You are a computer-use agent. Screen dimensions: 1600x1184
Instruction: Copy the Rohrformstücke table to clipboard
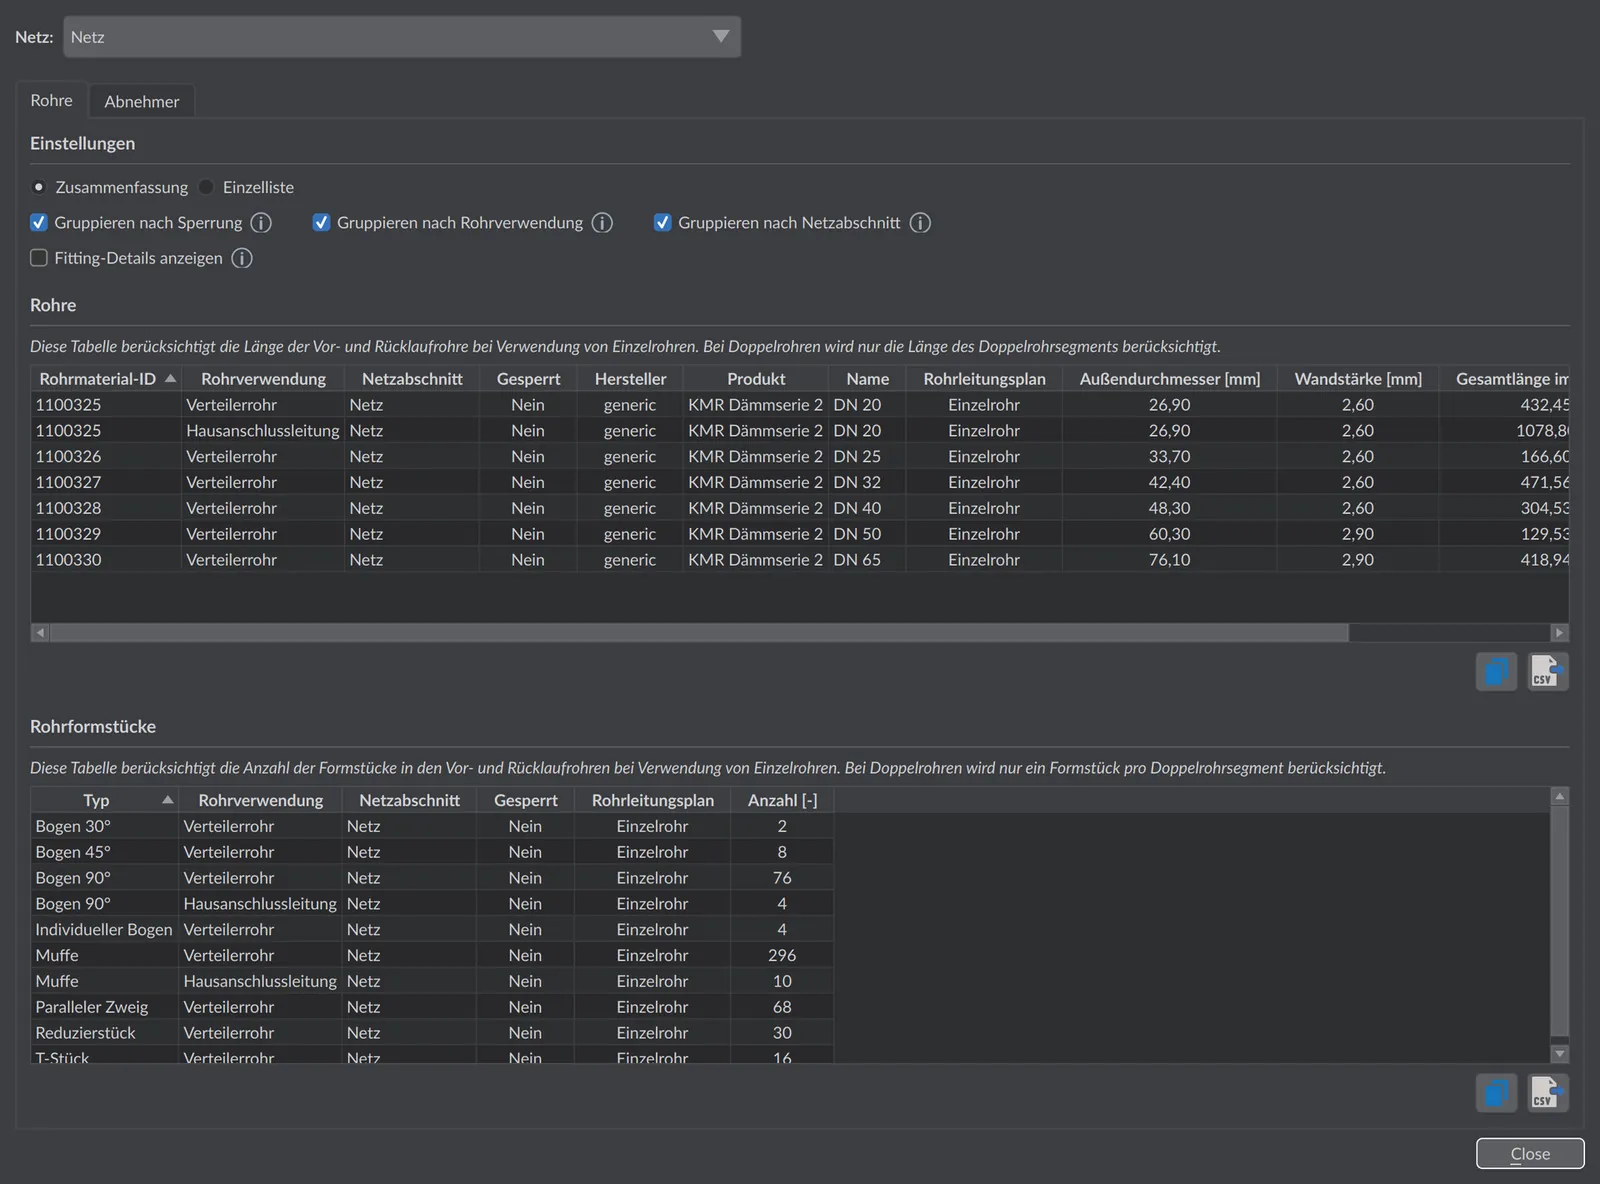pos(1496,1092)
